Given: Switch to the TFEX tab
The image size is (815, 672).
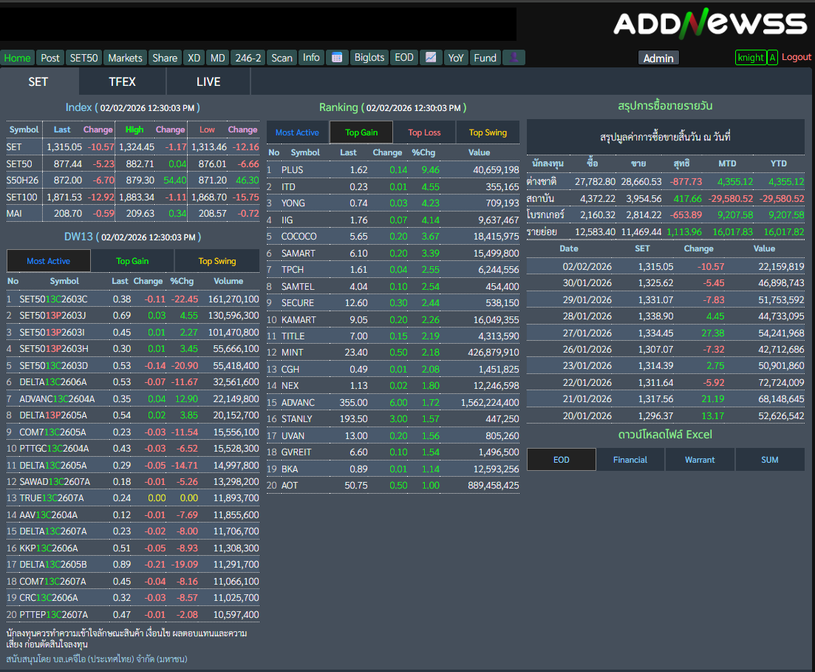Looking at the screenshot, I should (x=122, y=82).
